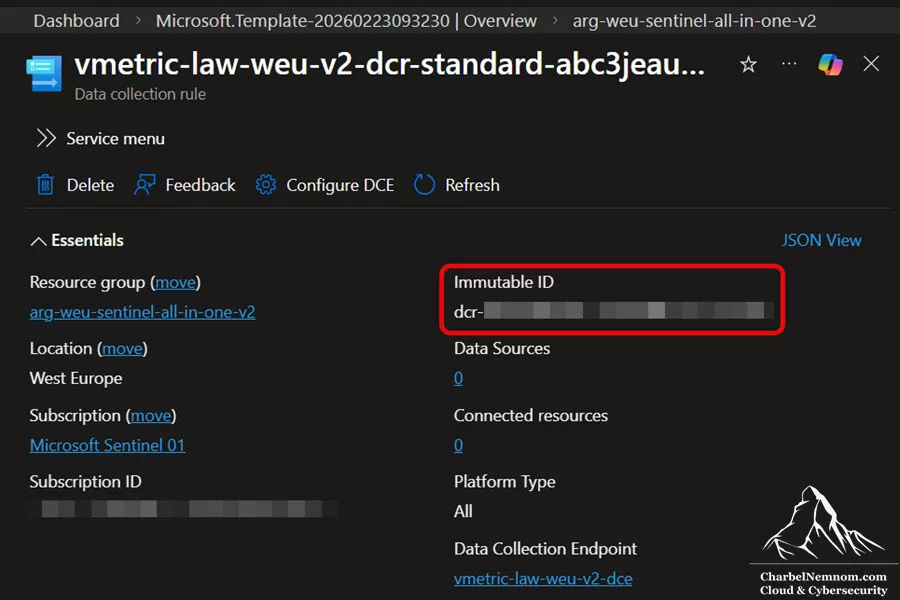Screen dimensions: 900x600
Task: Click the Feedback button label
Action: click(200, 185)
